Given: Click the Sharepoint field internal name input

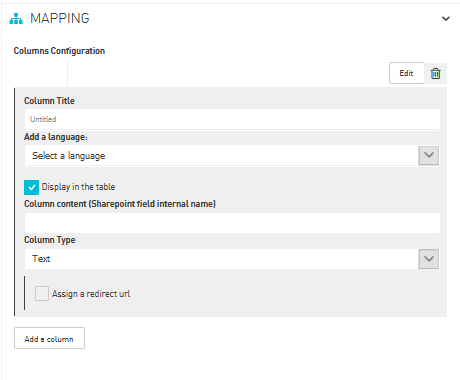Looking at the screenshot, I should 232,223.
